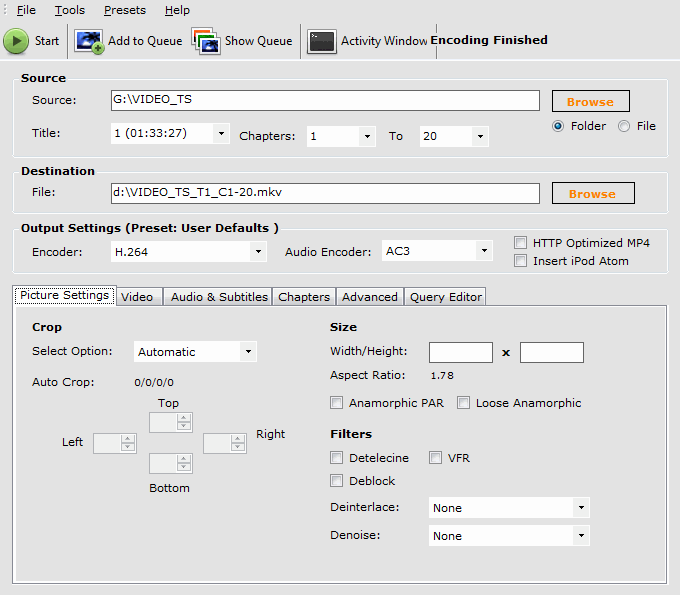Click the Start button label
This screenshot has width=680, height=595.
point(47,41)
